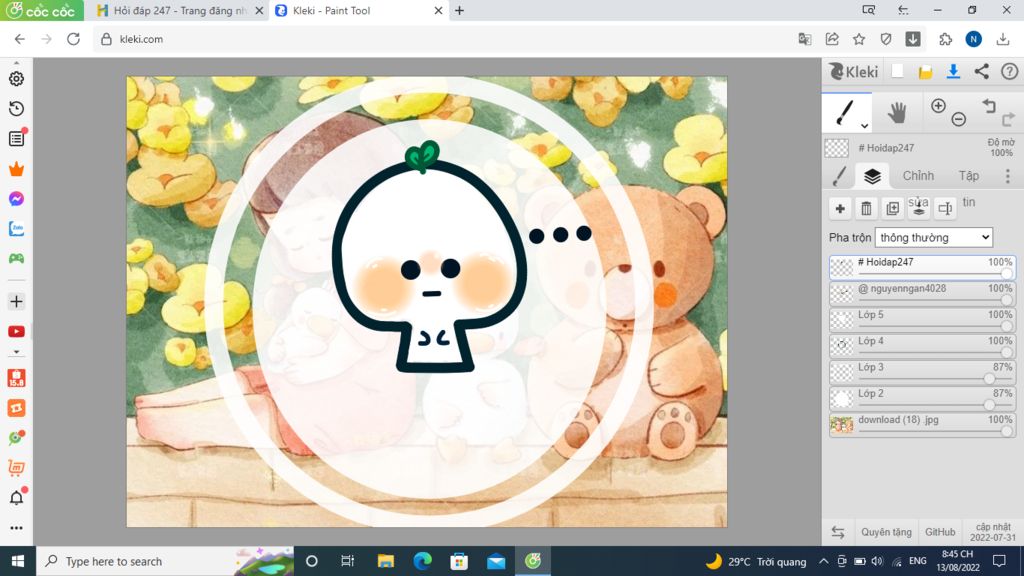The width and height of the screenshot is (1024, 576).
Task: Go back to the previous page
Action: [x=20, y=39]
